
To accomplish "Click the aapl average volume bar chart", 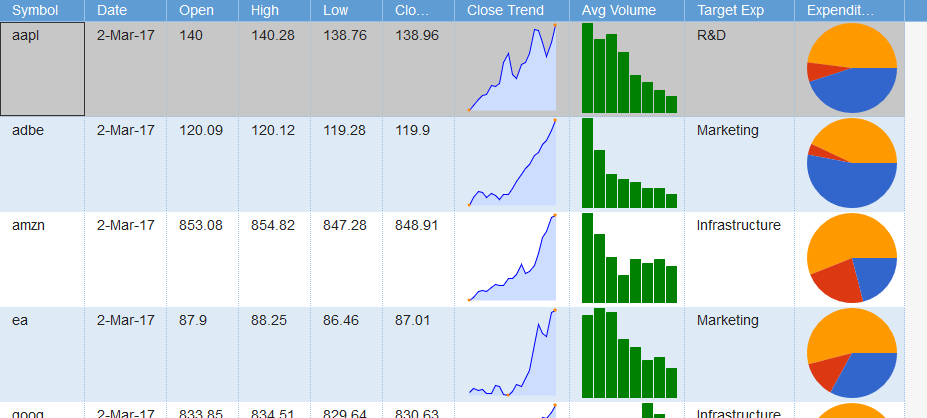I will [x=630, y=68].
